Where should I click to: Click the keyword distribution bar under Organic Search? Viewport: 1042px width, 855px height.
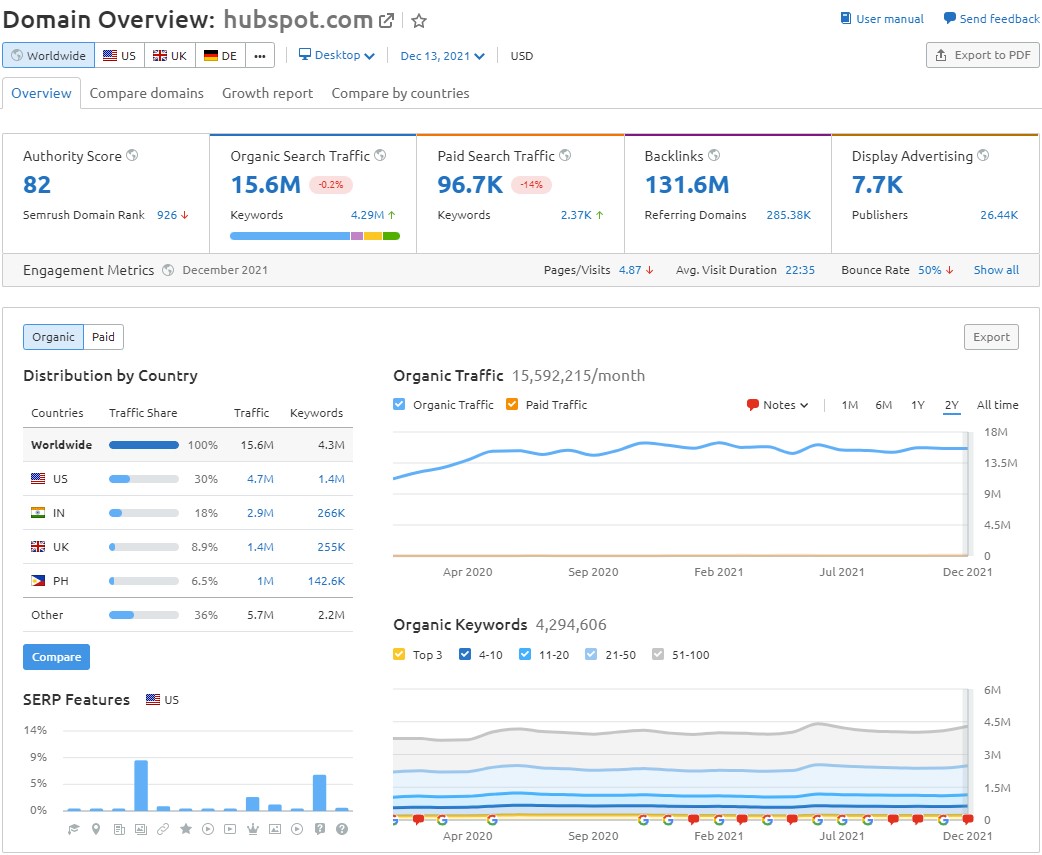coord(315,236)
